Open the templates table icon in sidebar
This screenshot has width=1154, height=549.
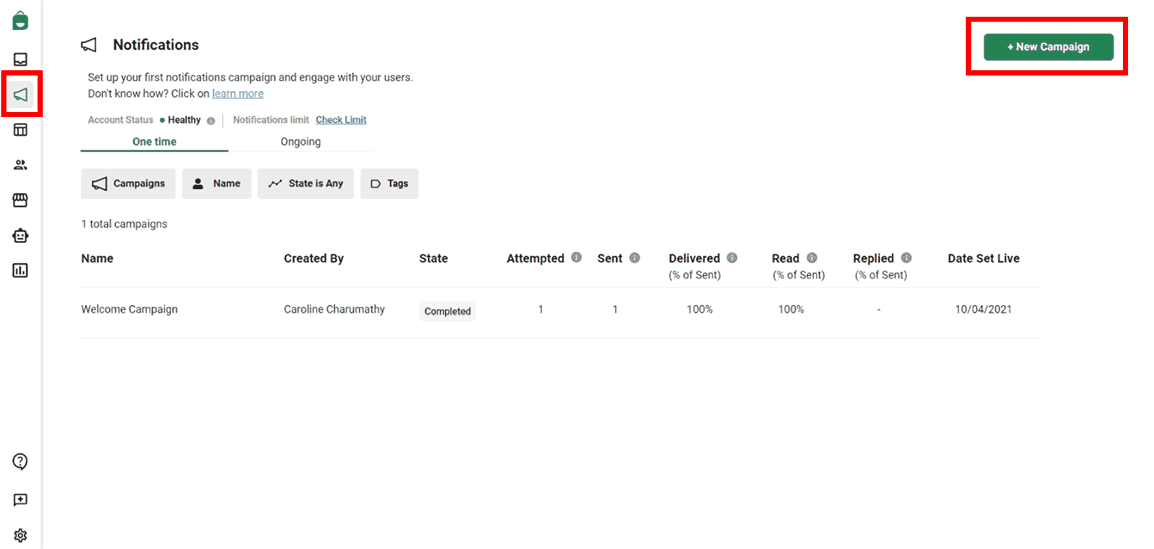20,130
